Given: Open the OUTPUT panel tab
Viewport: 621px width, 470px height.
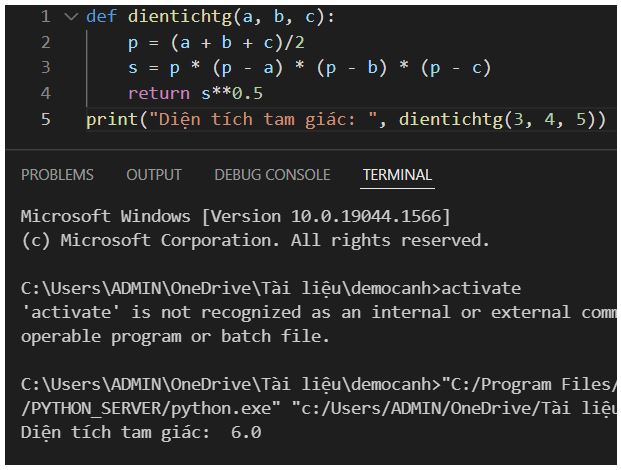Looking at the screenshot, I should [154, 175].
